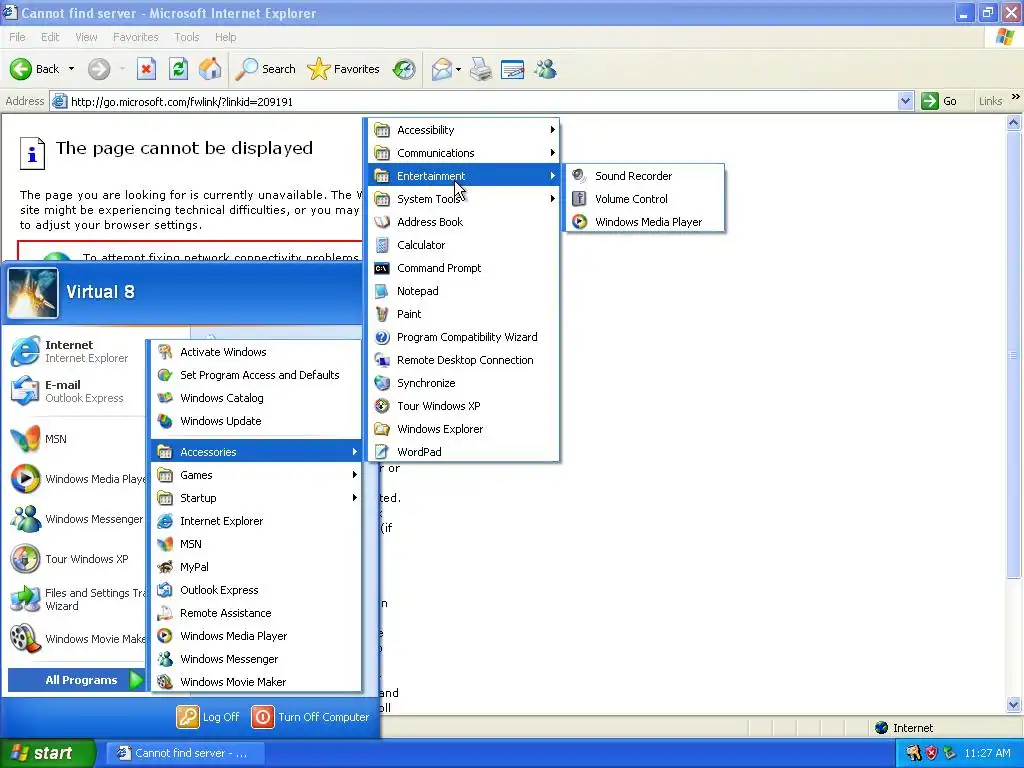1024x768 pixels.
Task: Click the Home icon in IE toolbar
Action: tap(210, 69)
